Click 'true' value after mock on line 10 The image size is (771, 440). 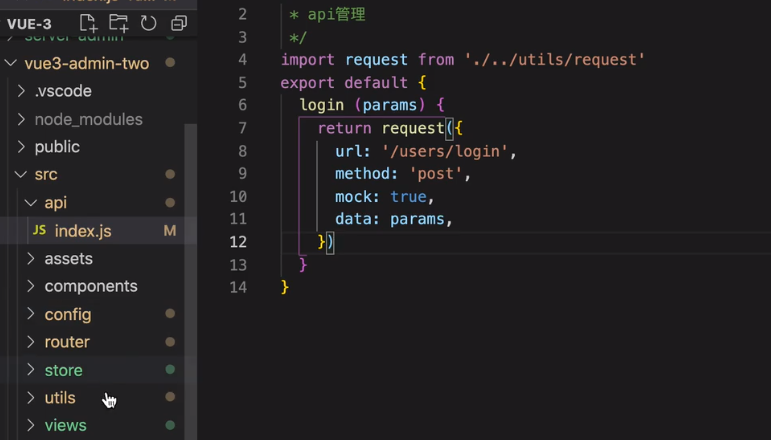click(x=408, y=197)
